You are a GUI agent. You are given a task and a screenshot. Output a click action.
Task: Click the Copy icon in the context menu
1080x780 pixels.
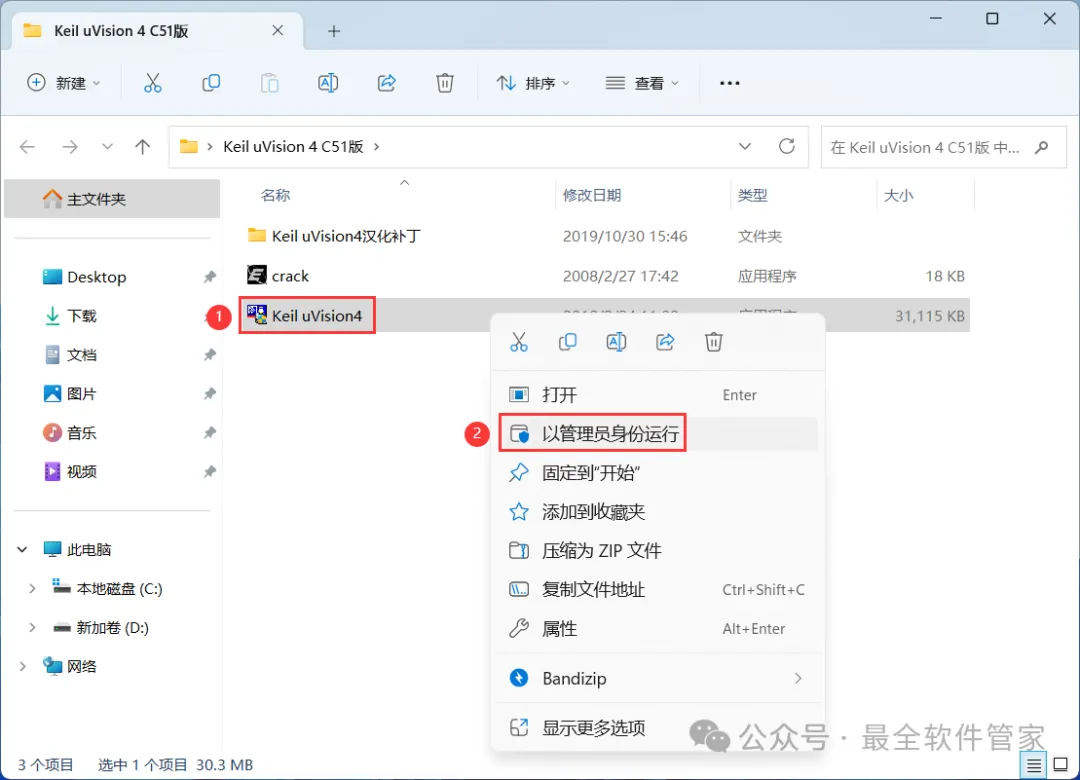coord(568,342)
